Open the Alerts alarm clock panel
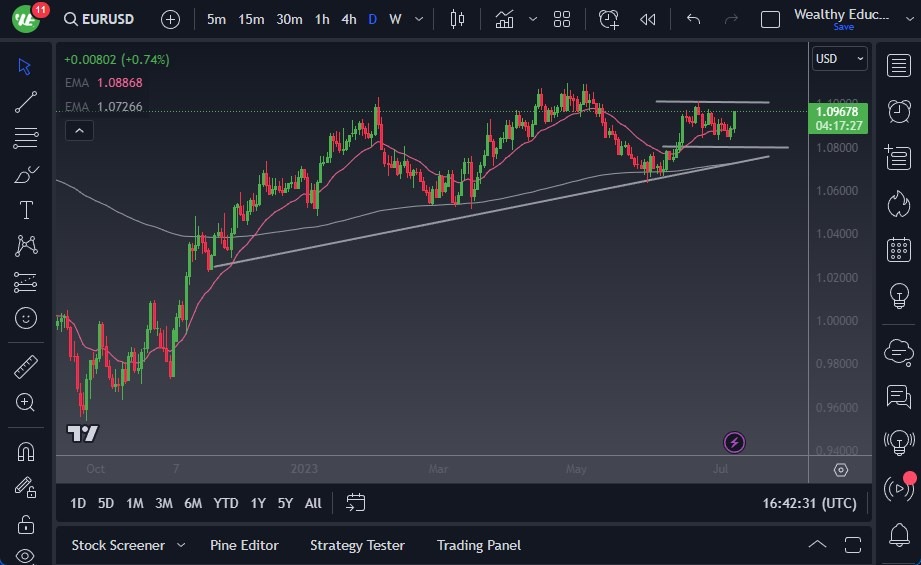Screen dimensions: 921x565 coord(898,111)
